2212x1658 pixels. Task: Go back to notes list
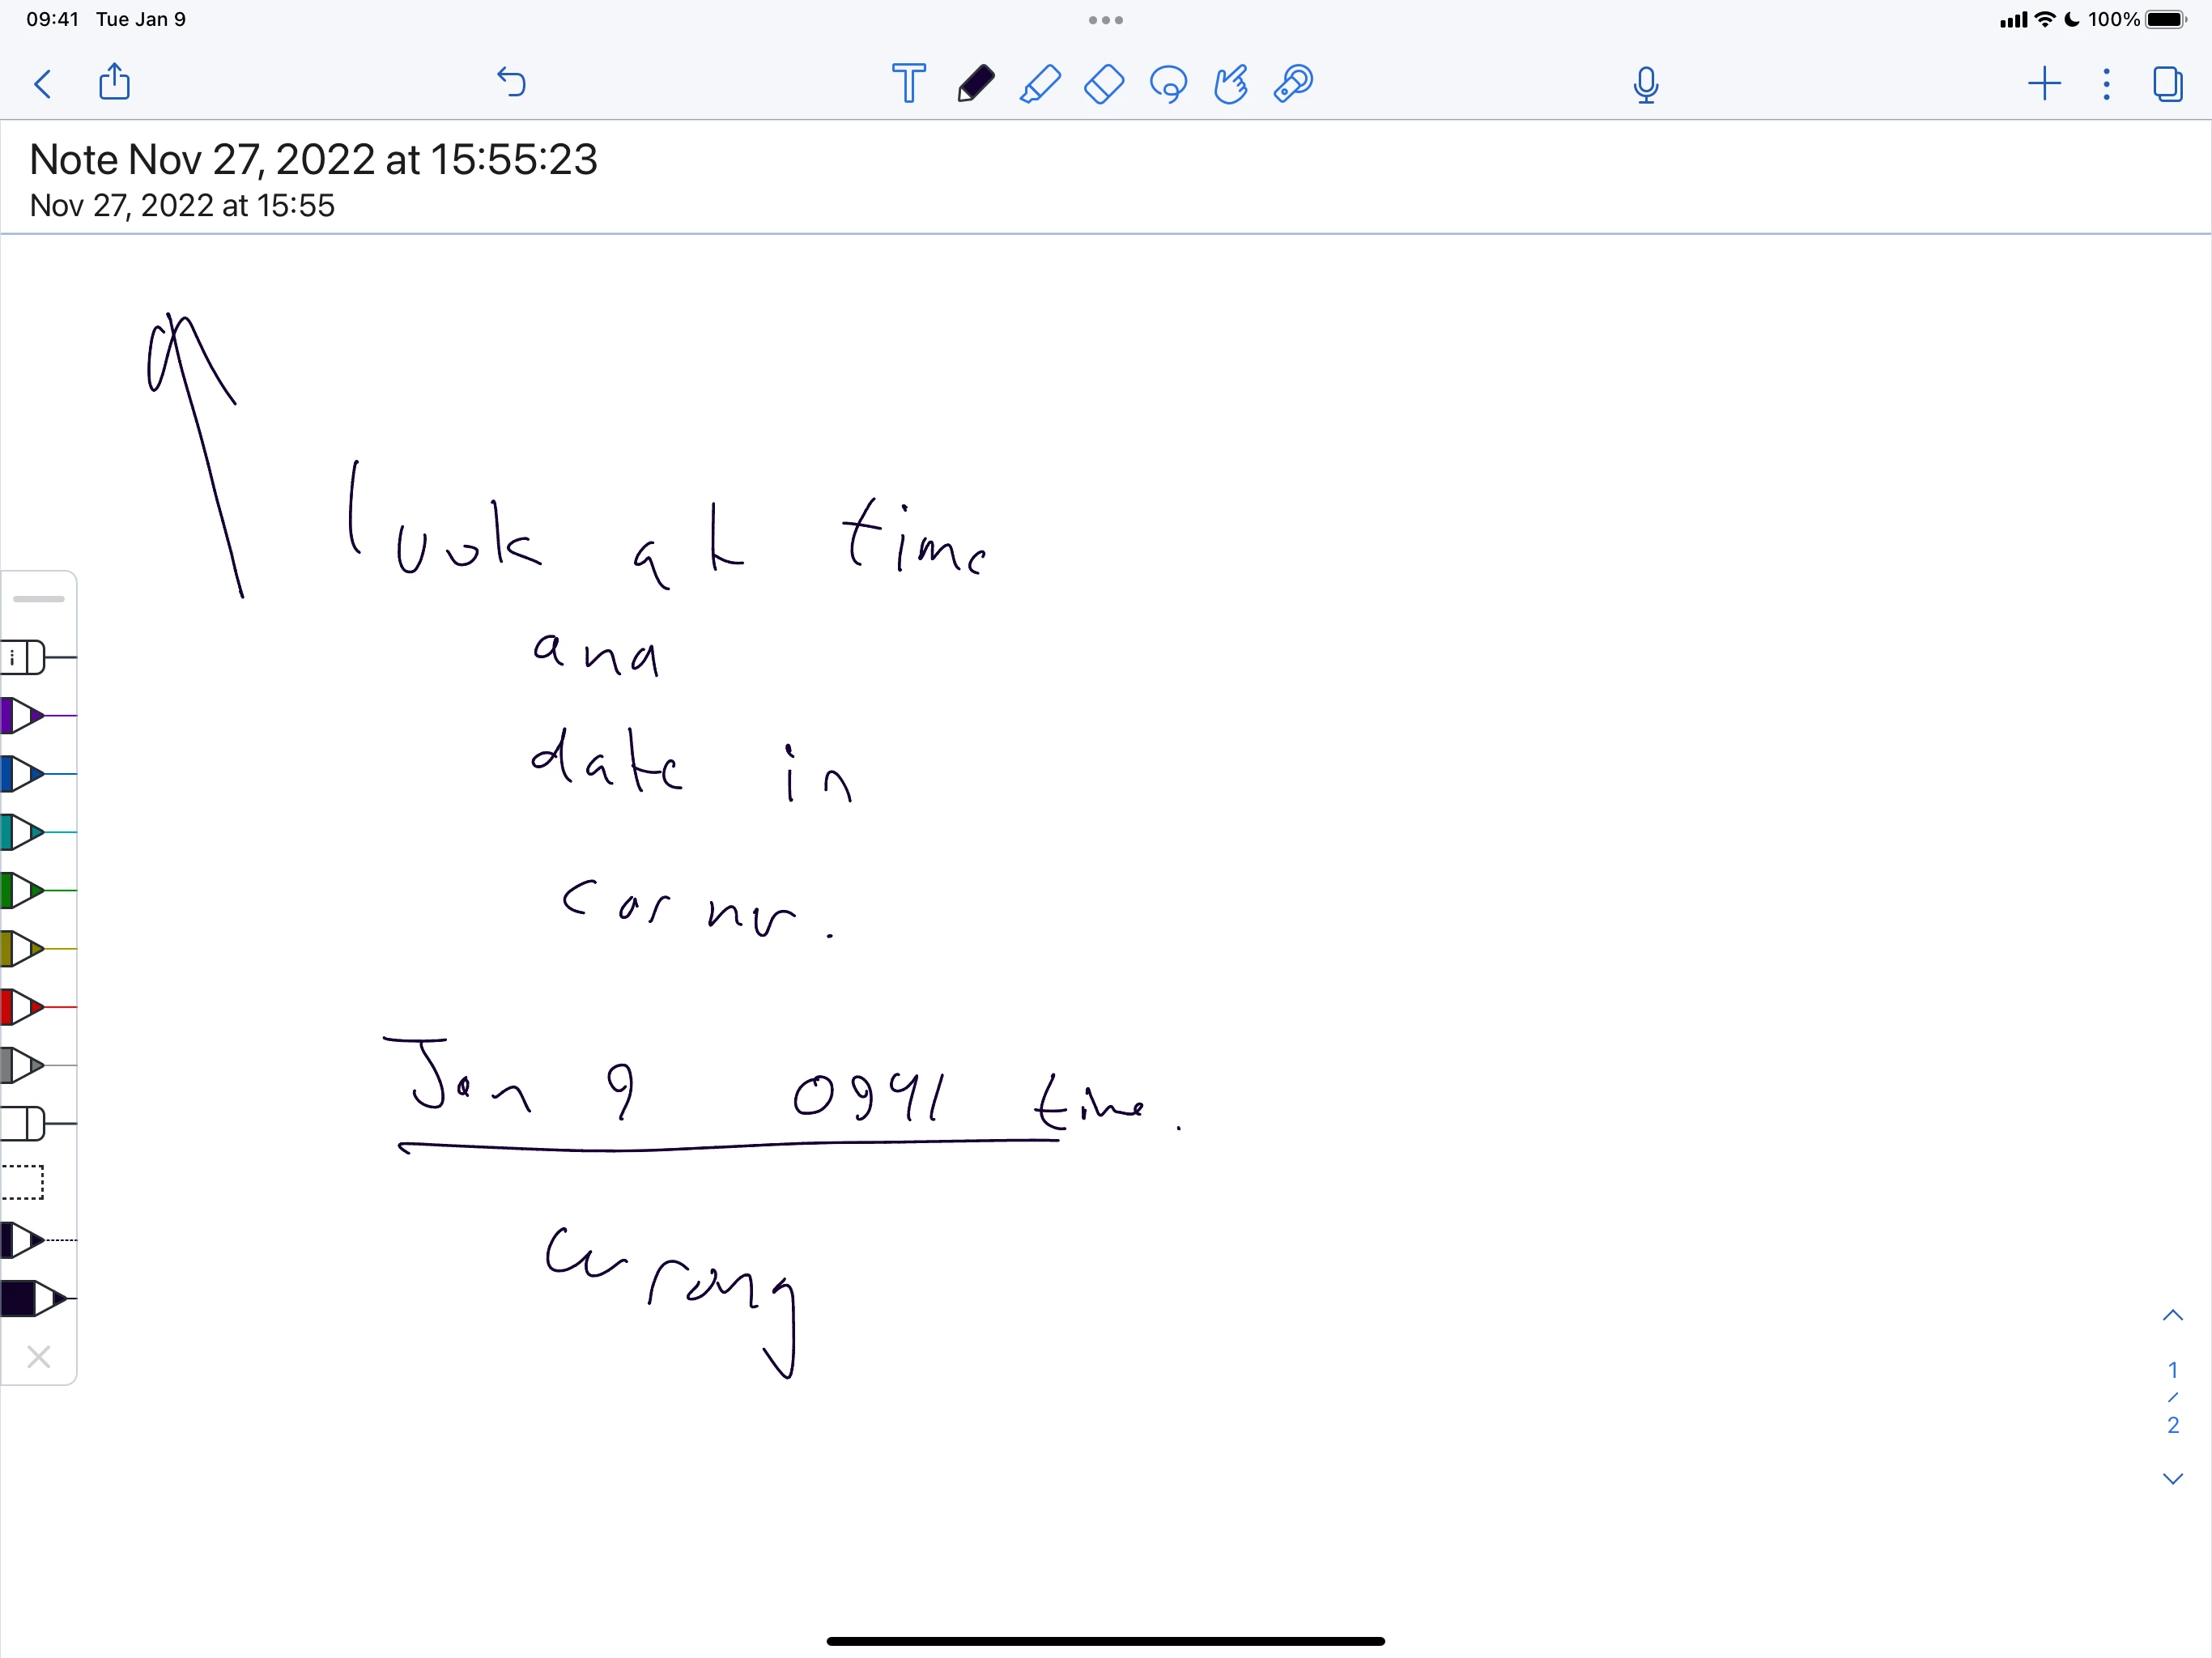[43, 83]
